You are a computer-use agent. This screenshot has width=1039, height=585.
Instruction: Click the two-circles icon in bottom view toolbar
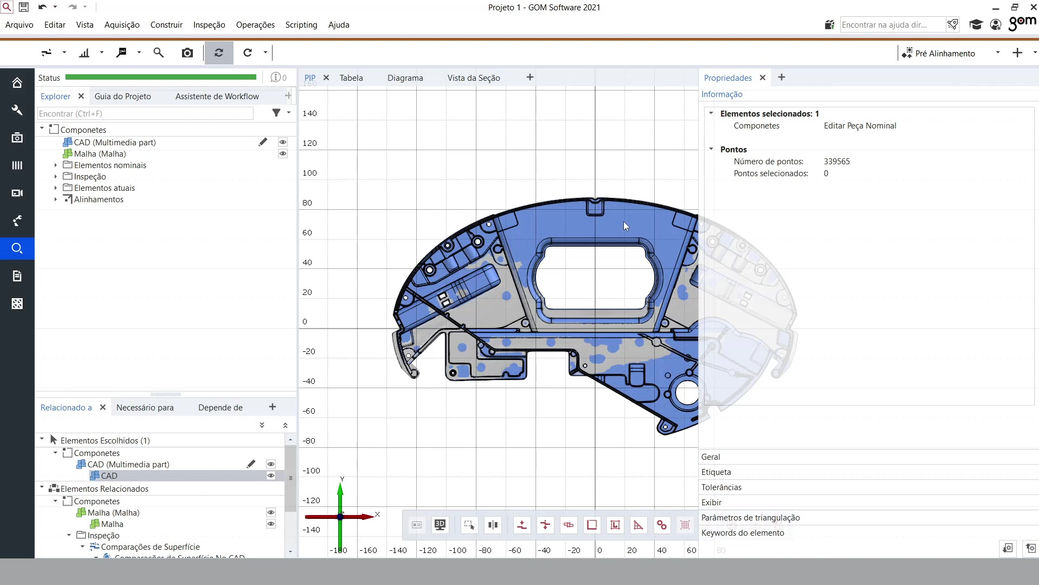(661, 525)
